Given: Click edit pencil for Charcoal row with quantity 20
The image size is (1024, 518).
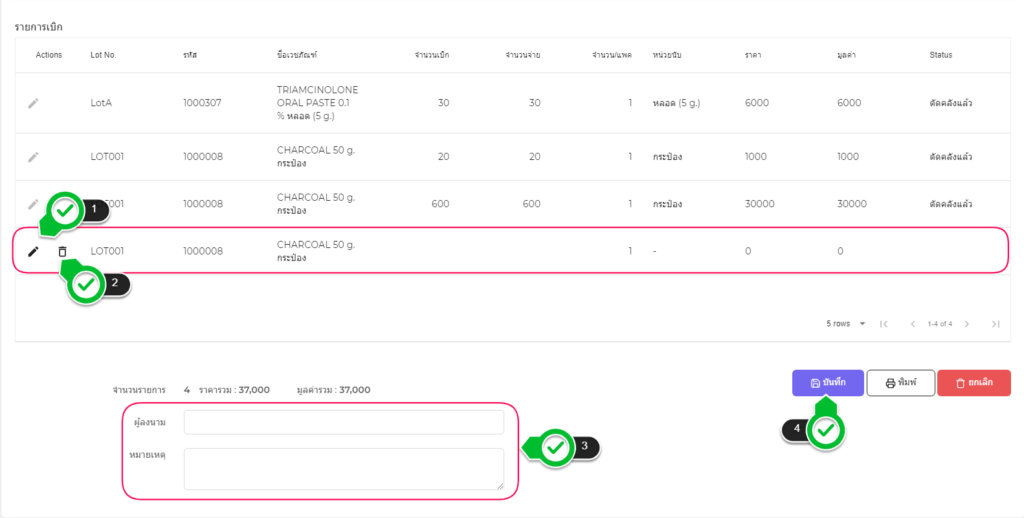Looking at the screenshot, I should tap(34, 157).
